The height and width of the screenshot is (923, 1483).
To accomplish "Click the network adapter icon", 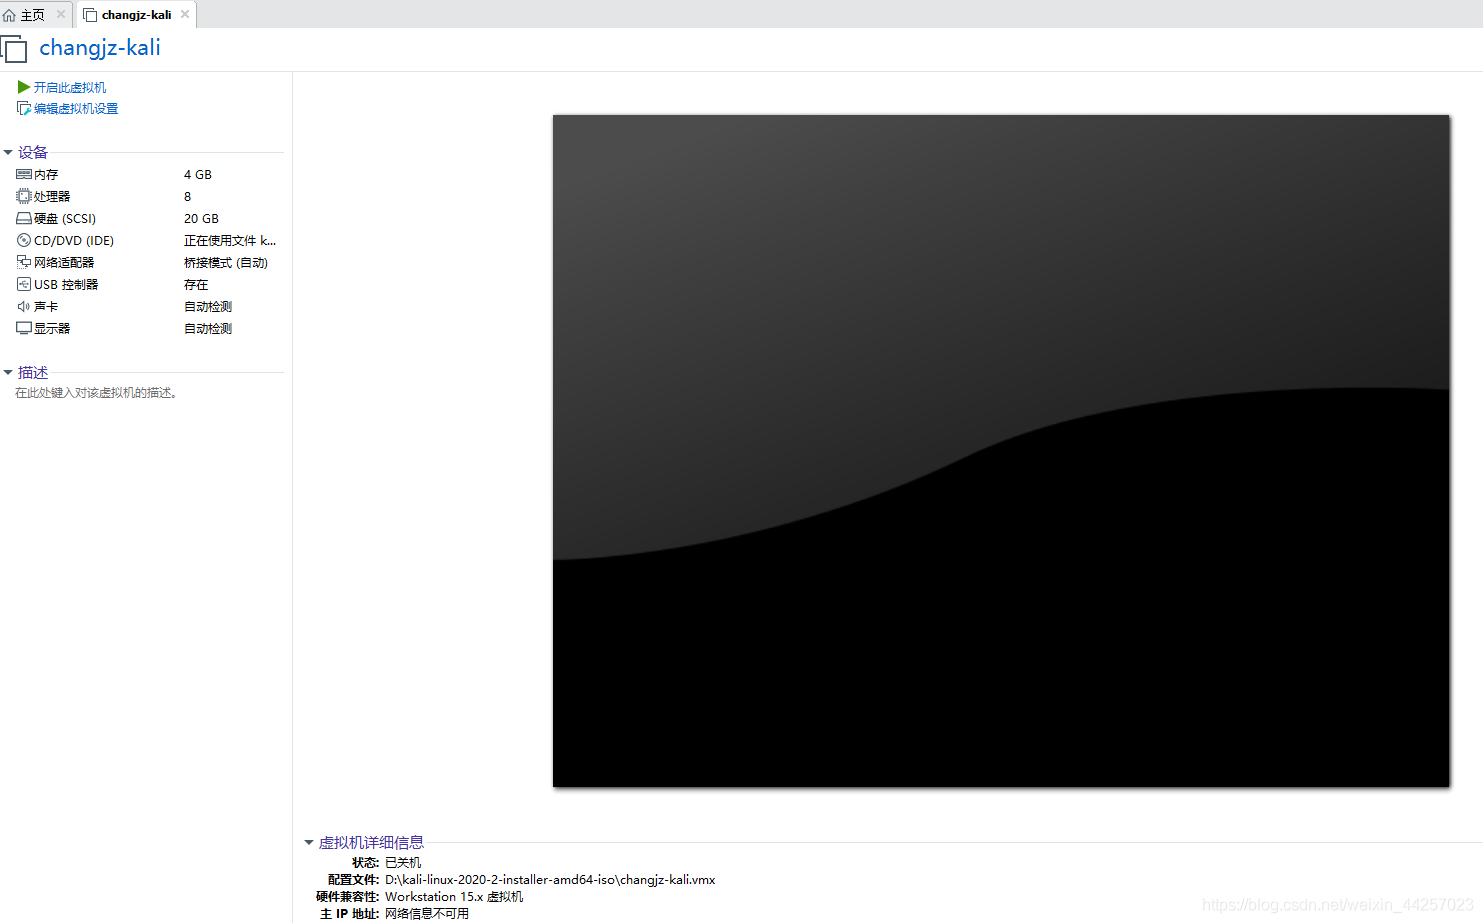I will coord(24,262).
